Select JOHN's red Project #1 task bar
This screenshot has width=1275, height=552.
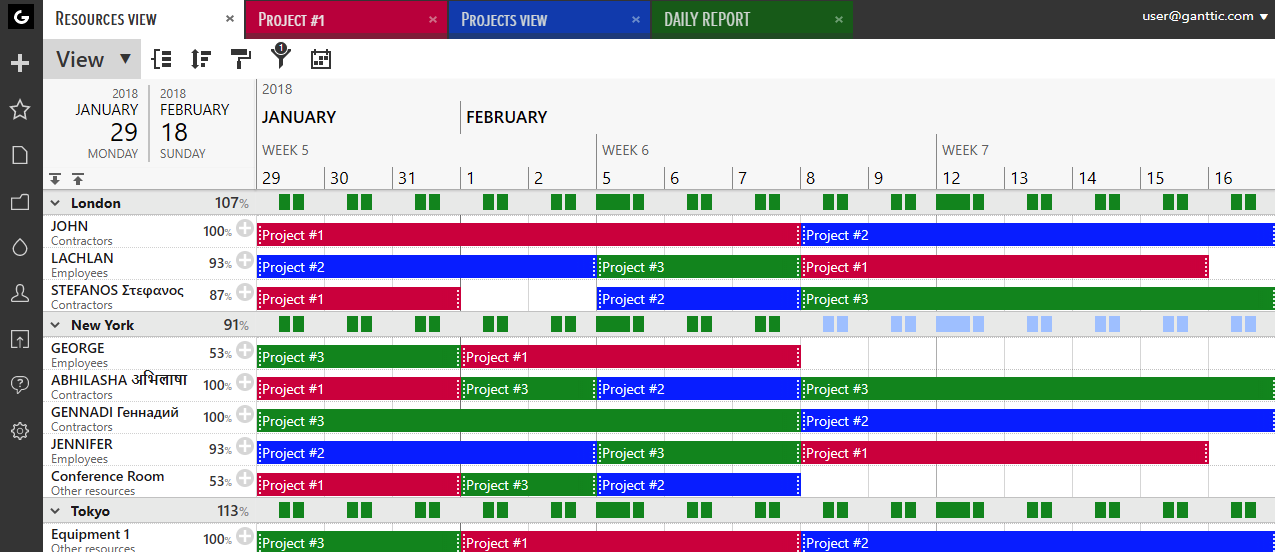click(x=528, y=235)
